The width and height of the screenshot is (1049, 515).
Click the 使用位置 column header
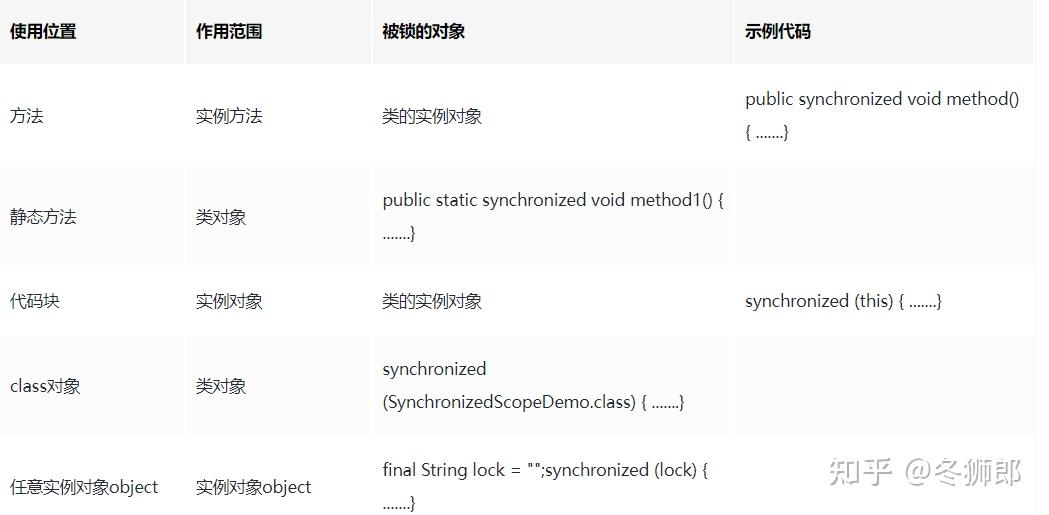(43, 31)
